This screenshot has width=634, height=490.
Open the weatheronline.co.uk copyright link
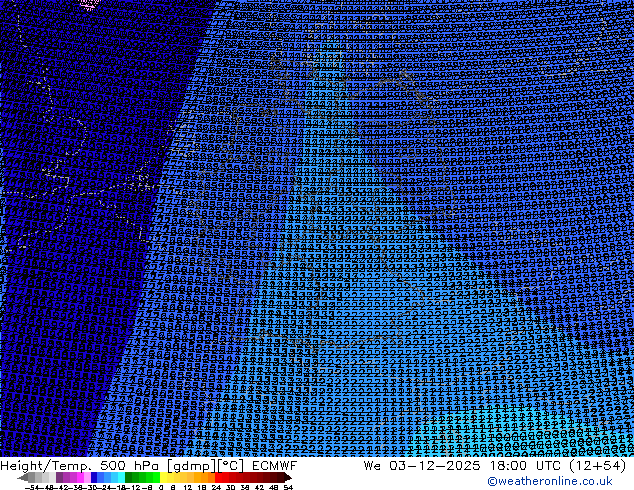click(550, 481)
